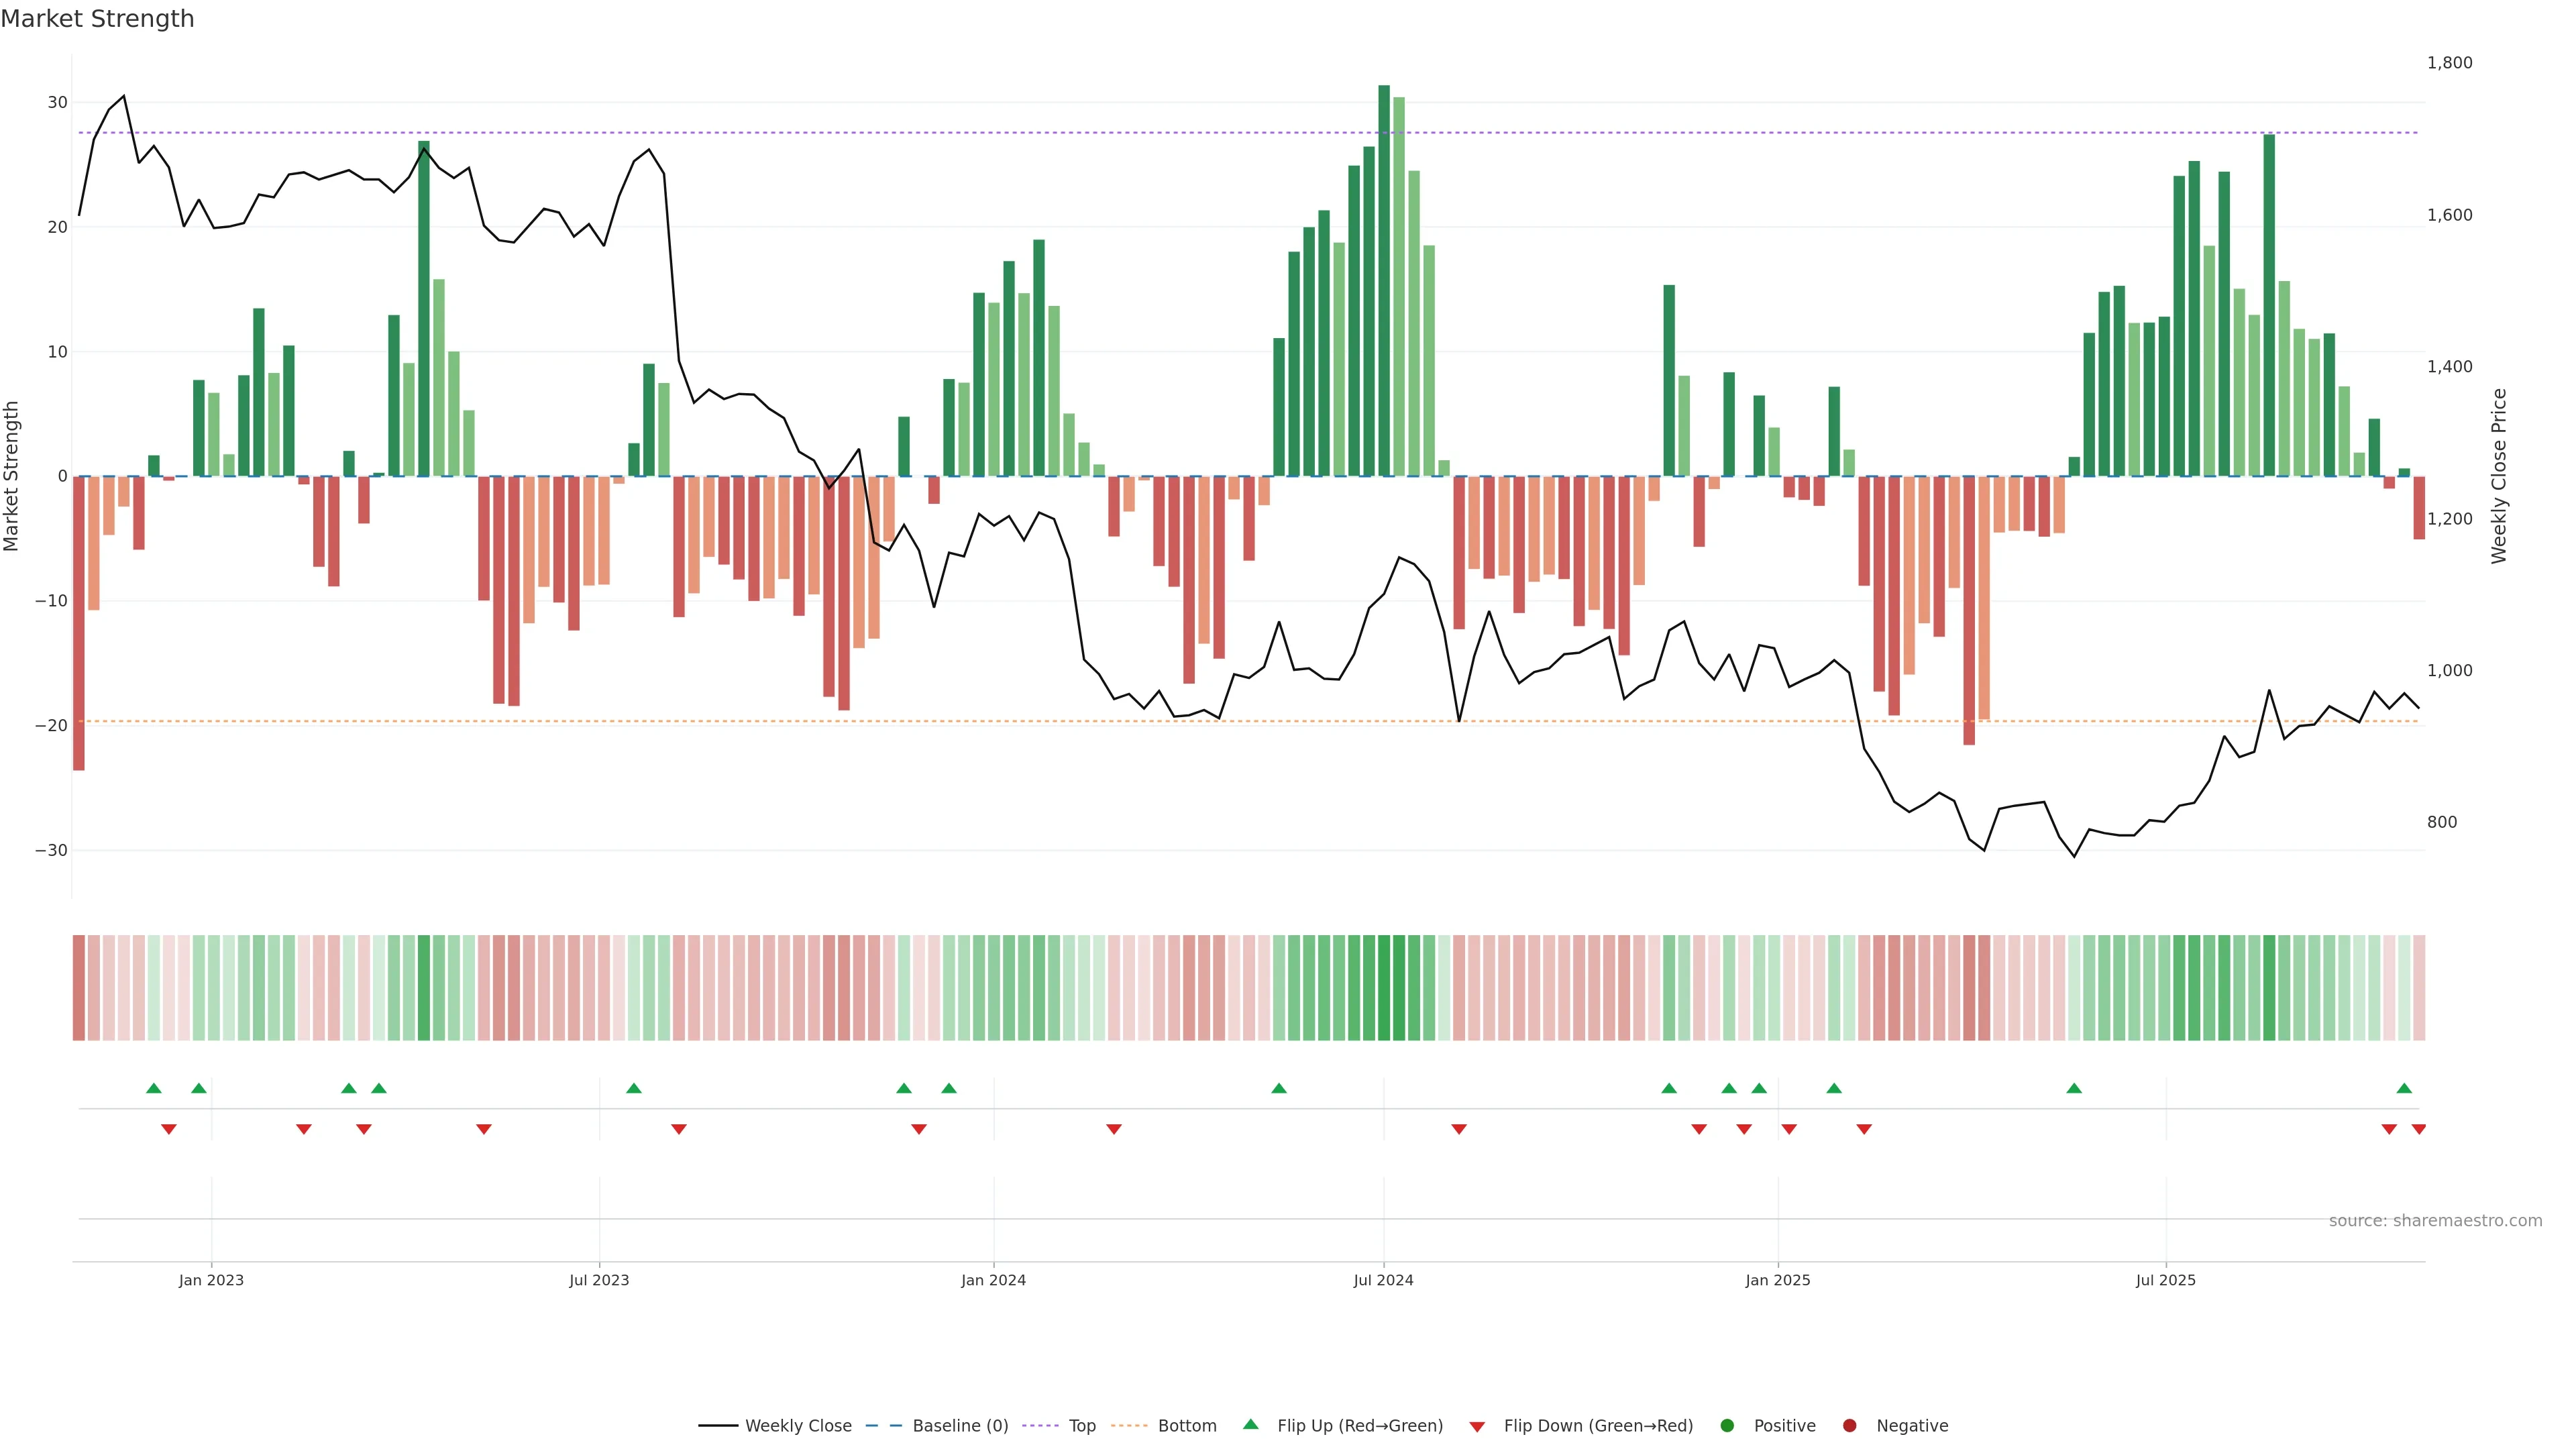Click the Jan 2023 x-axis label
The width and height of the screenshot is (2576, 1449).
211,1280
